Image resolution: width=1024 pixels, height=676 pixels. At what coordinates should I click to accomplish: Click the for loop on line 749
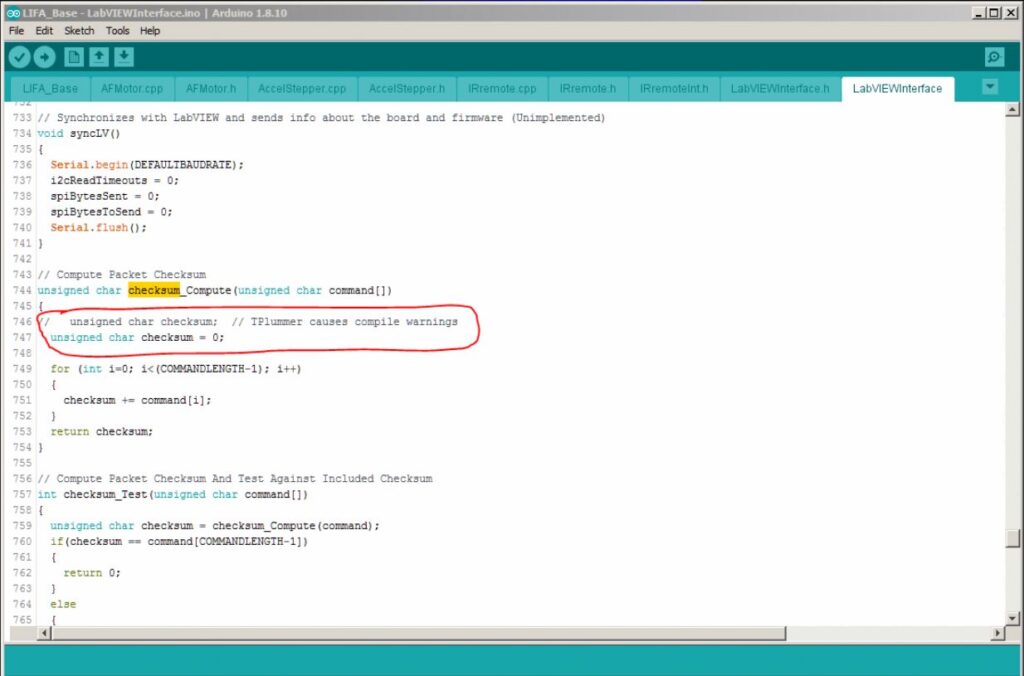point(176,368)
